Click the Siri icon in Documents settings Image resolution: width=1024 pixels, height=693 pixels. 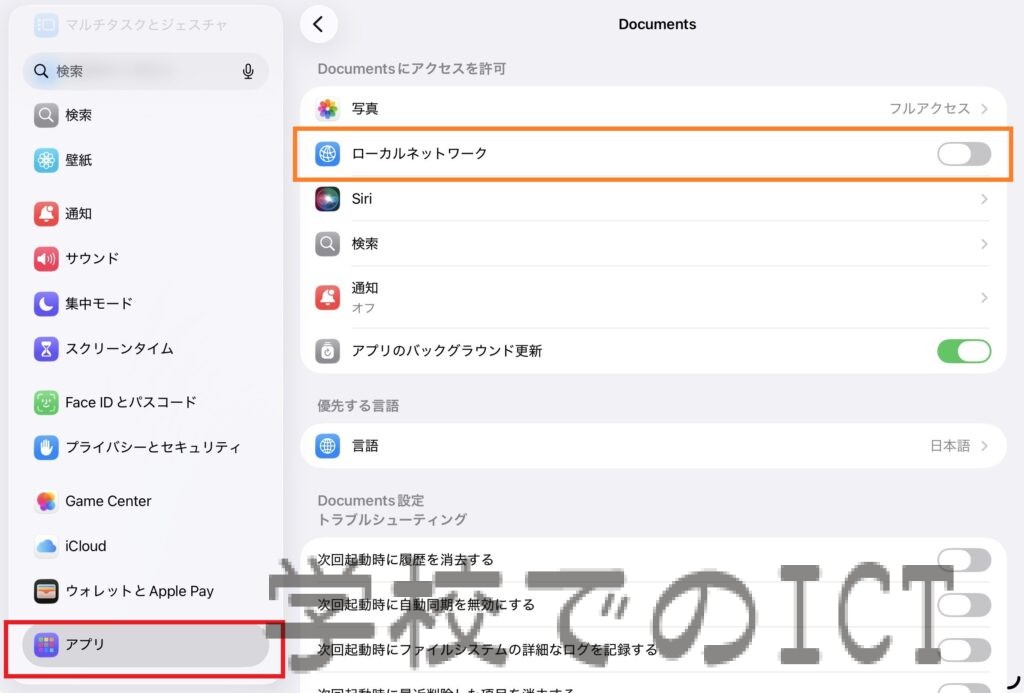tap(328, 199)
